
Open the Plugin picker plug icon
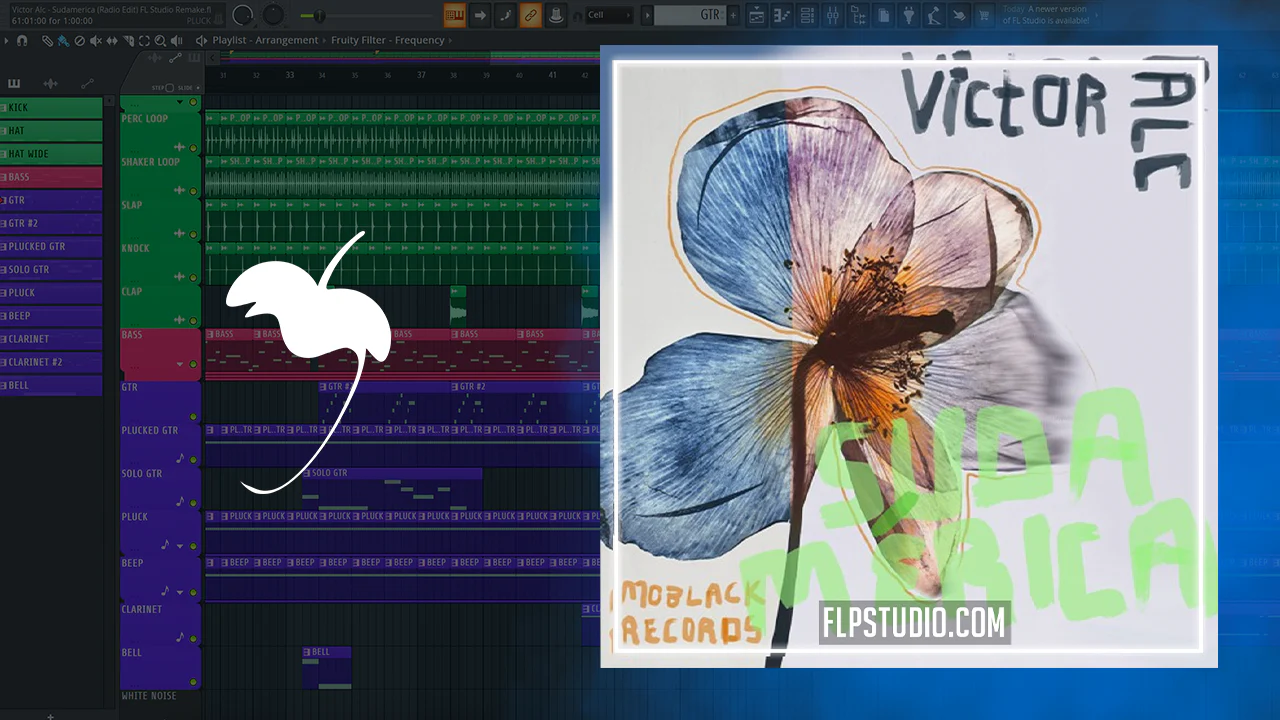(909, 15)
